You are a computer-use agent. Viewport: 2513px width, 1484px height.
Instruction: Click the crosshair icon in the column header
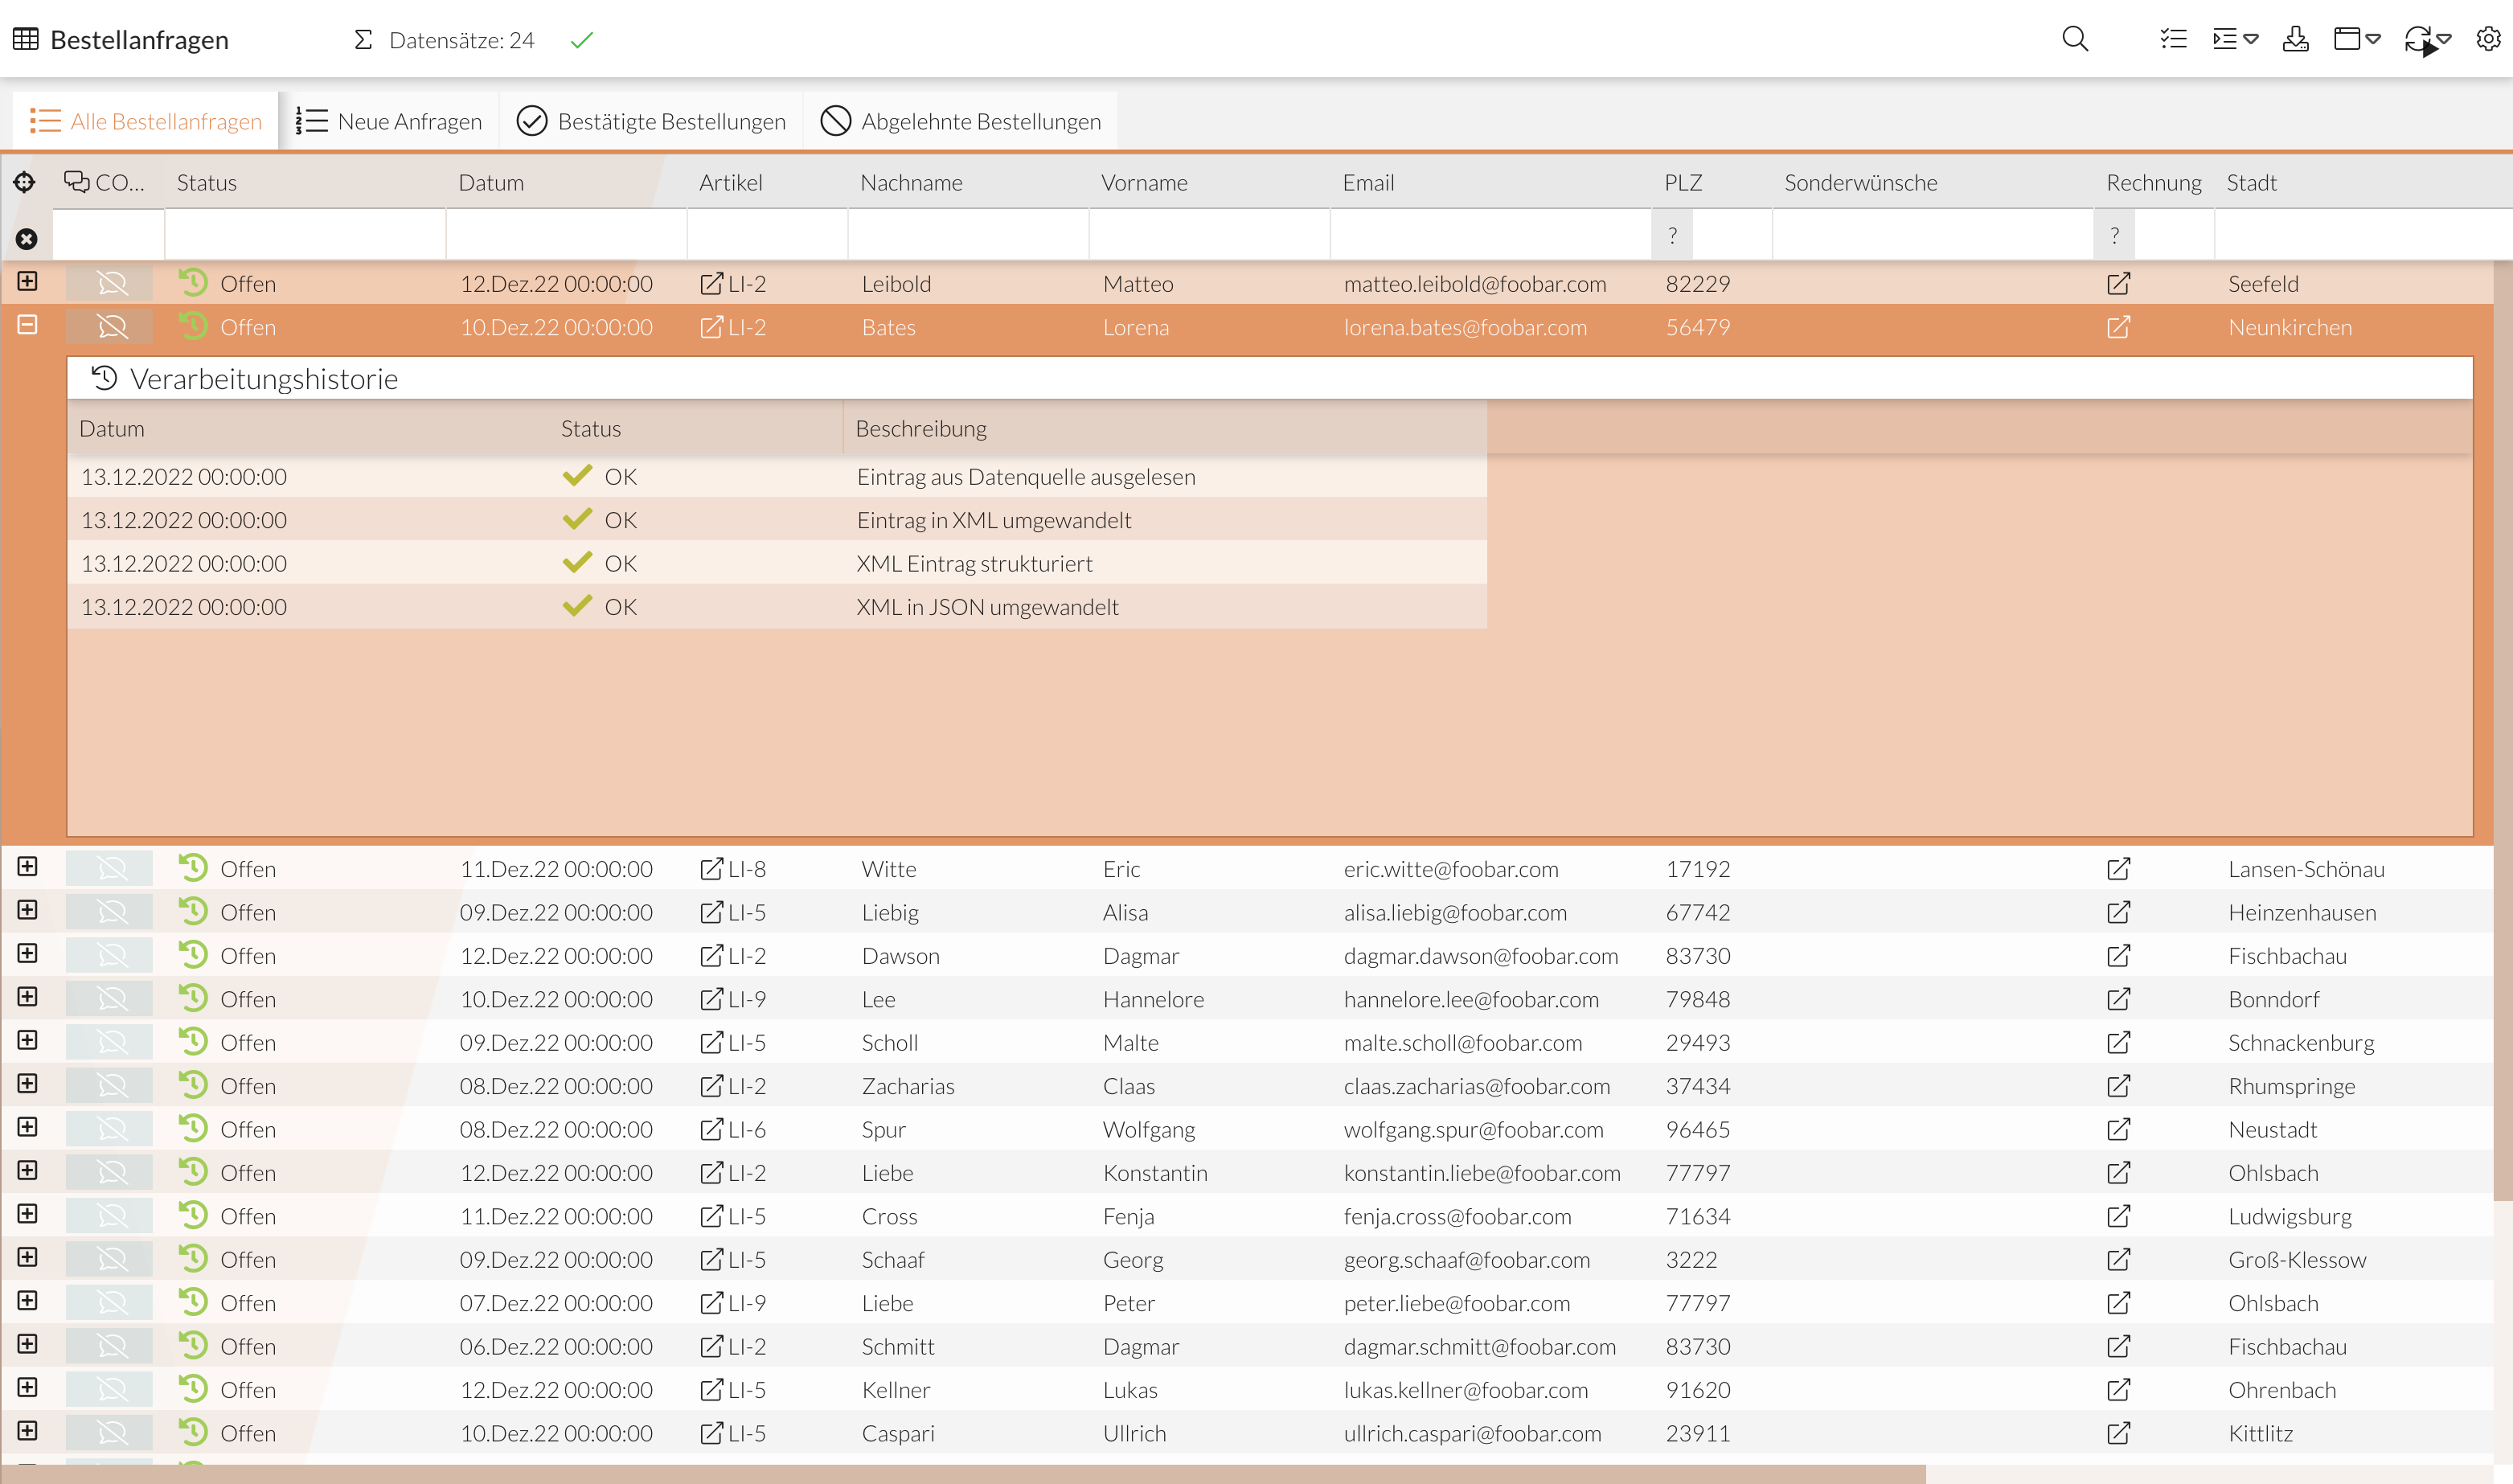25,182
